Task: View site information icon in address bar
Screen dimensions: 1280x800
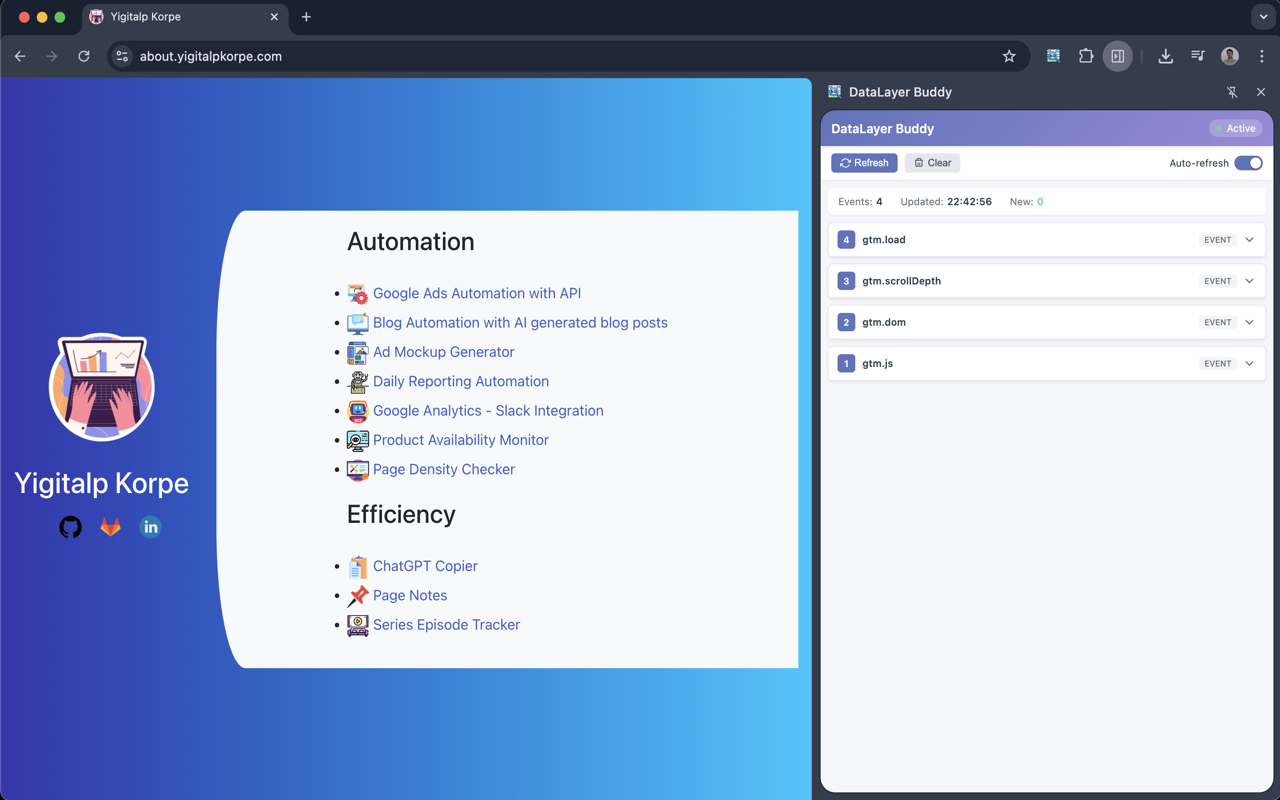Action: click(x=122, y=56)
